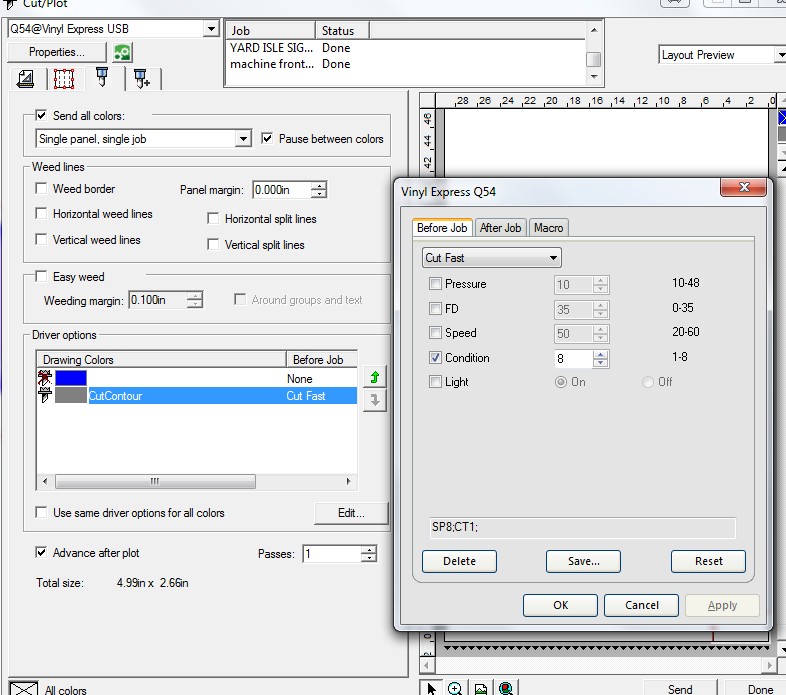
Task: Open the Single panel, single job dropdown
Action: tap(243, 138)
